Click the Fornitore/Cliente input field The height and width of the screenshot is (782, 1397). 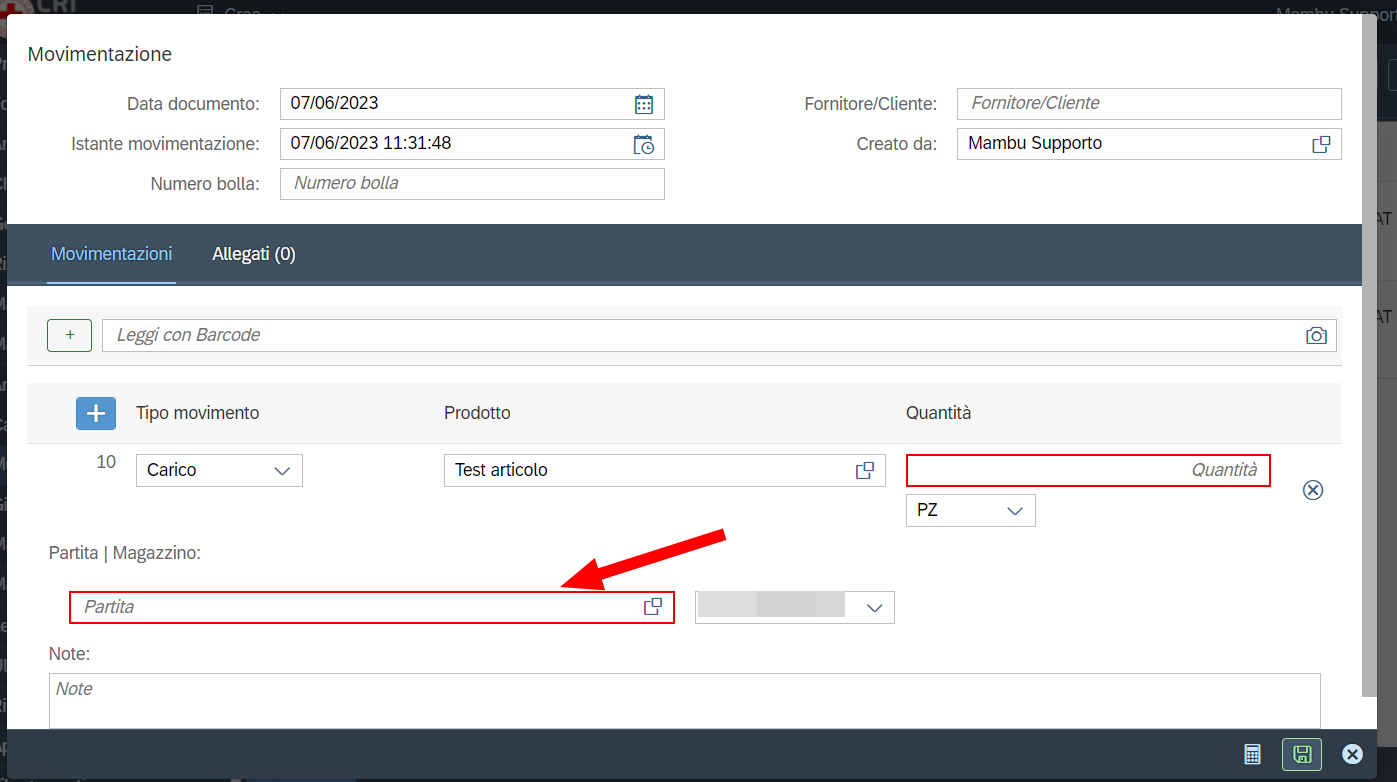[x=1149, y=104]
